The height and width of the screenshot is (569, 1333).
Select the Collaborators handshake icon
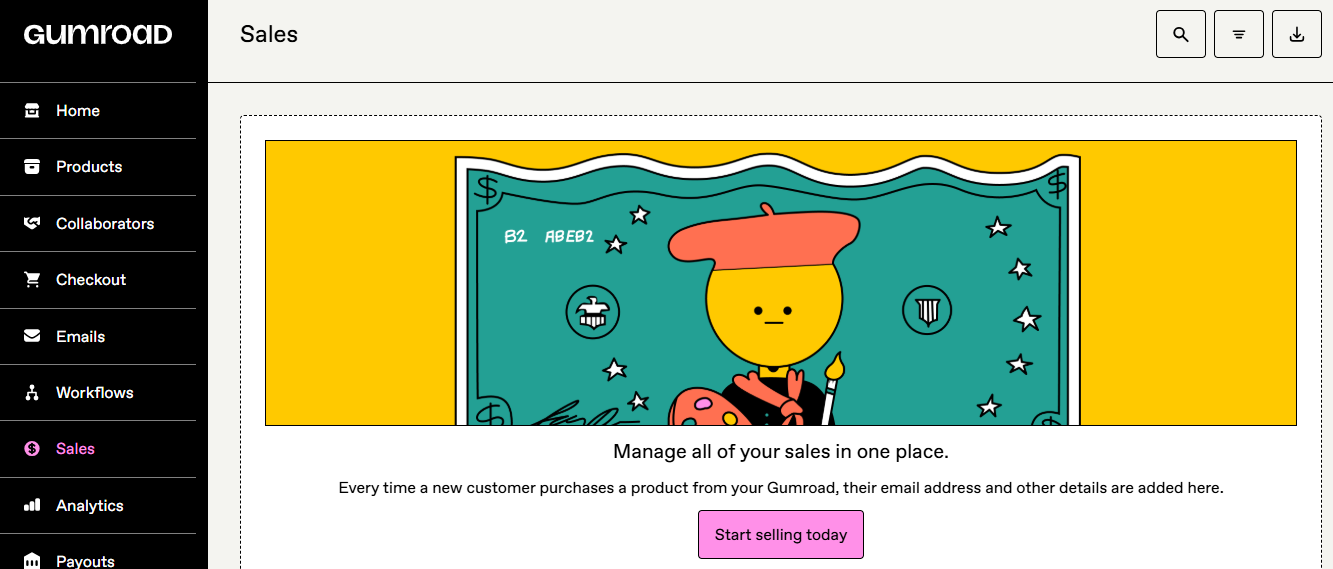click(x=32, y=224)
